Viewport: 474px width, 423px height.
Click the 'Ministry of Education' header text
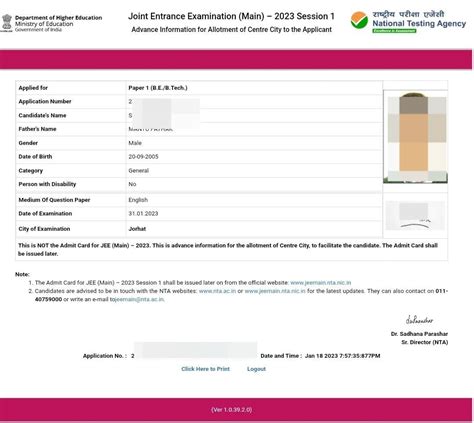44,24
